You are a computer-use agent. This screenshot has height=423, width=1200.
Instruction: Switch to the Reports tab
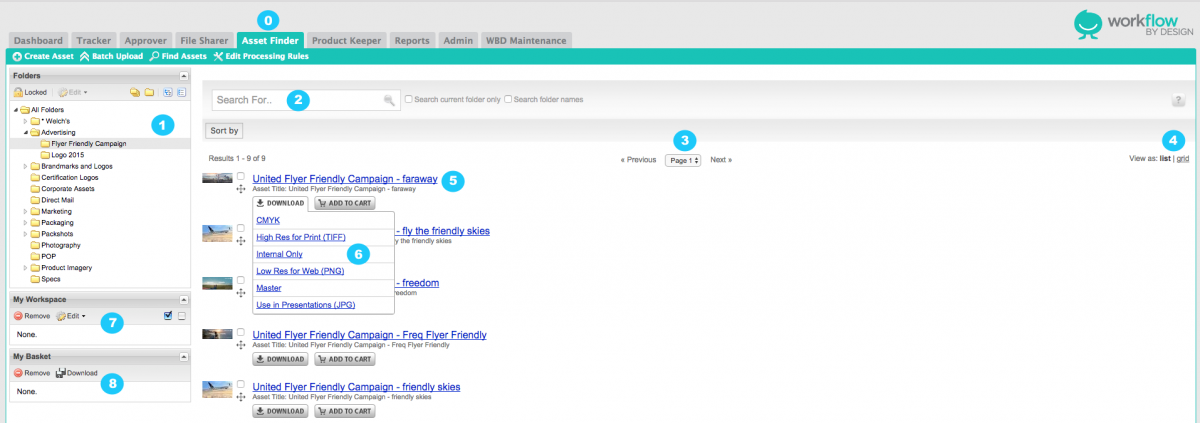(412, 40)
